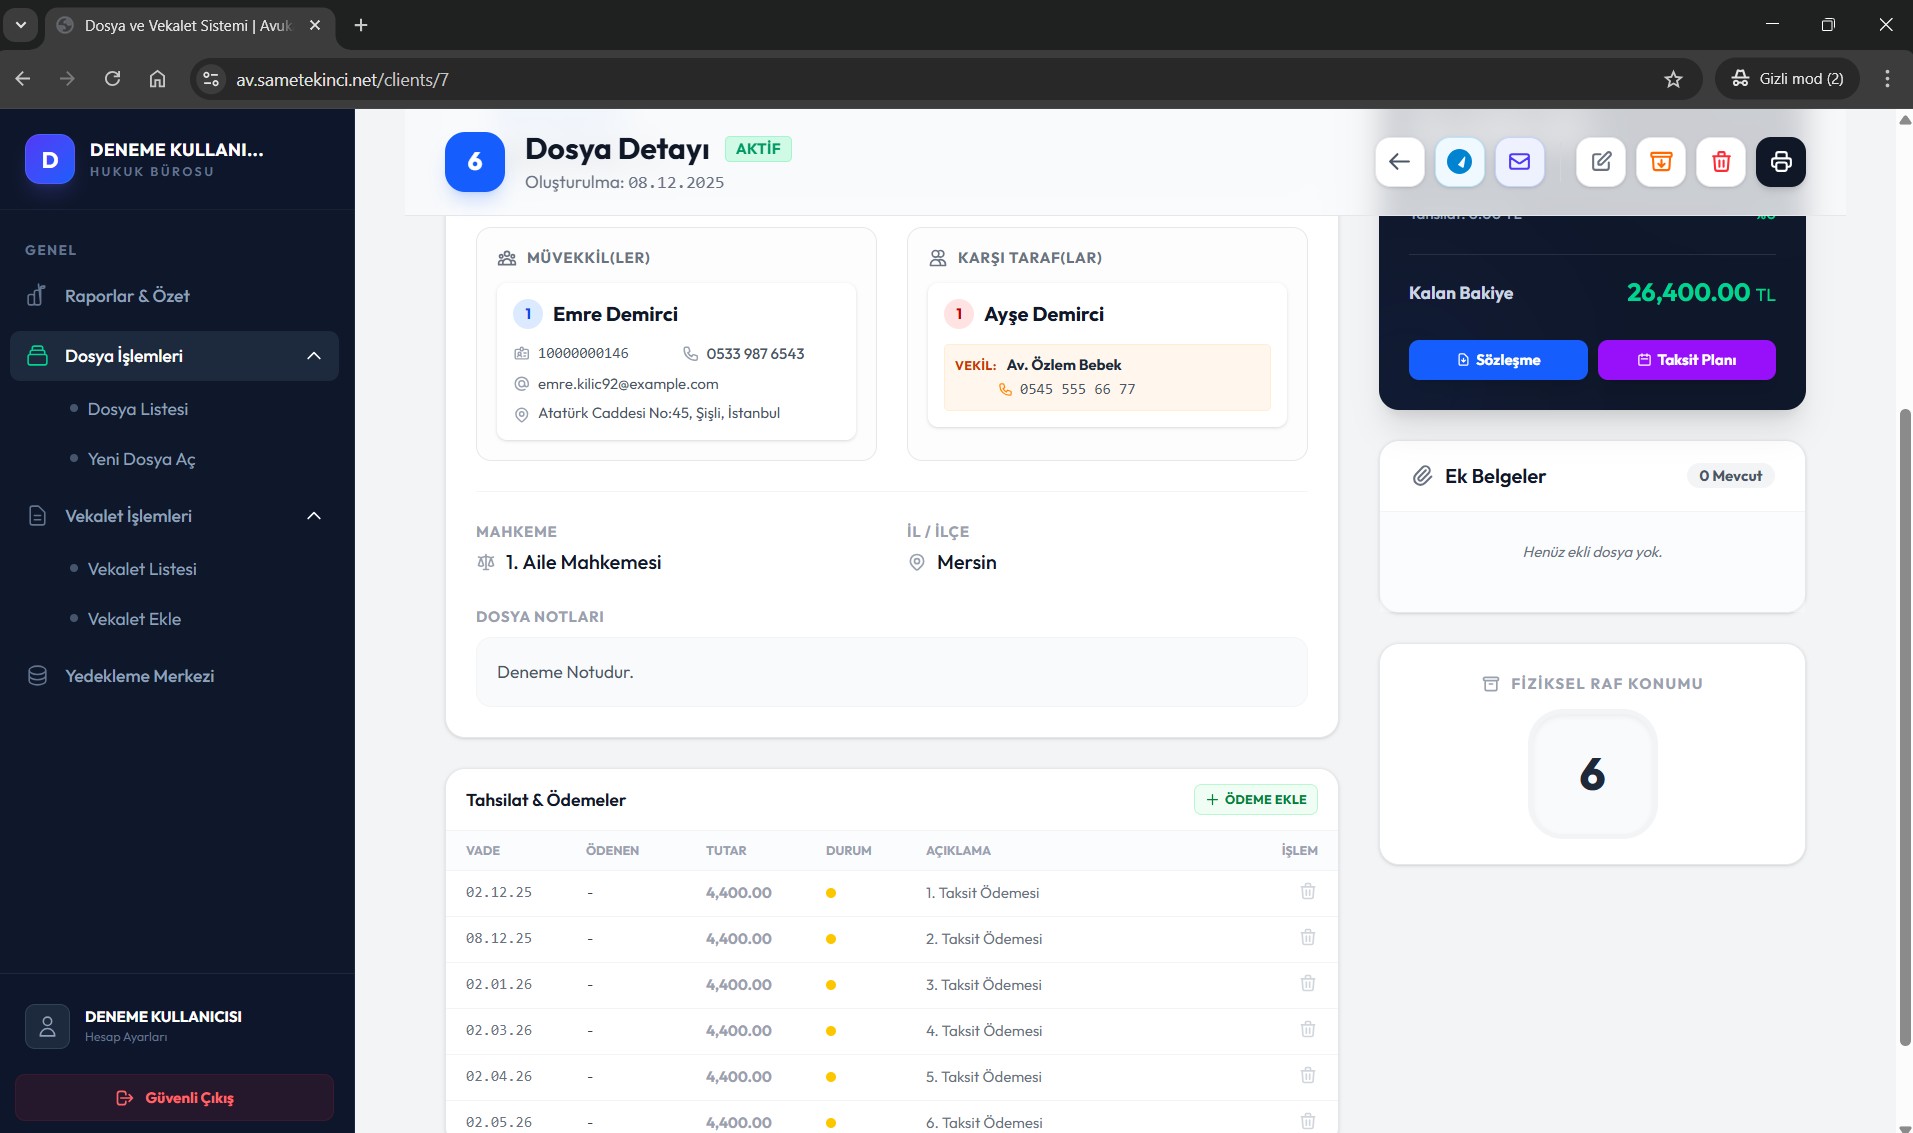The width and height of the screenshot is (1913, 1133).
Task: Select Yeni Dosya Aç menu item
Action: (141, 459)
